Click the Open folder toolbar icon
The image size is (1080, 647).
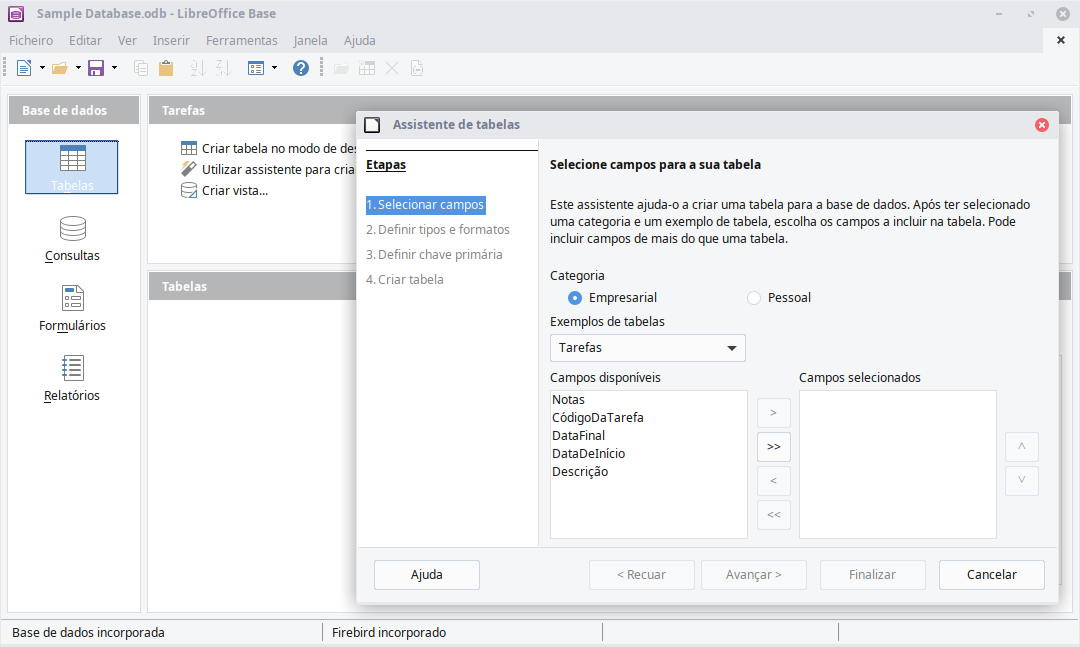59,68
